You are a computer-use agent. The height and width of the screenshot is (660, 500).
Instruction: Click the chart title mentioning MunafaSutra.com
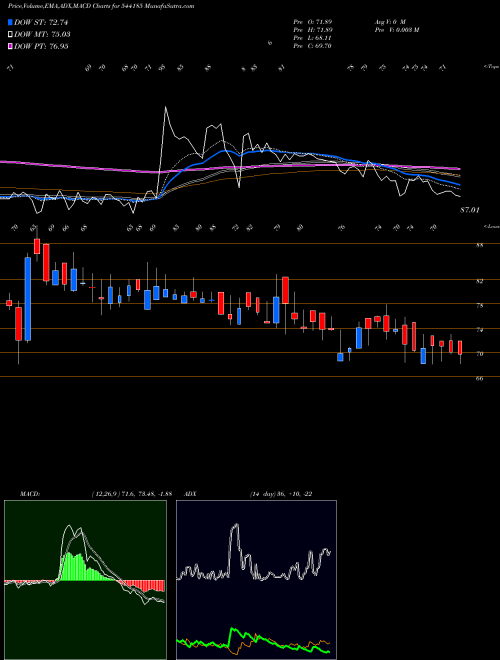(101, 7)
